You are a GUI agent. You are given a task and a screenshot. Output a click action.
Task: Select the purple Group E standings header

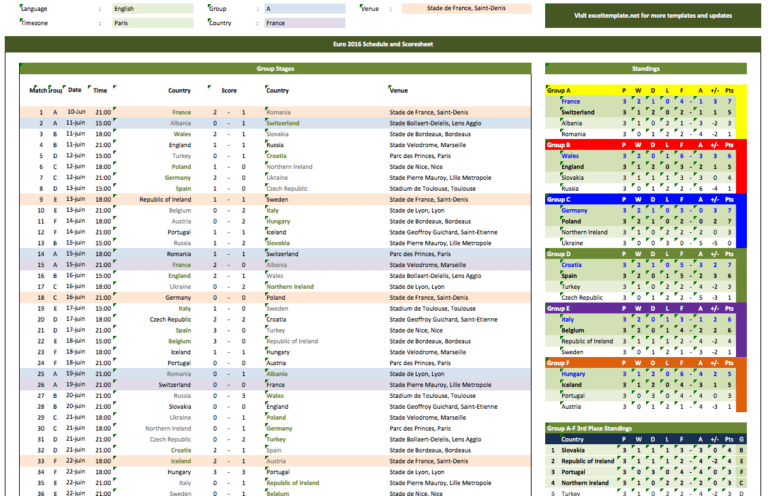pos(646,308)
